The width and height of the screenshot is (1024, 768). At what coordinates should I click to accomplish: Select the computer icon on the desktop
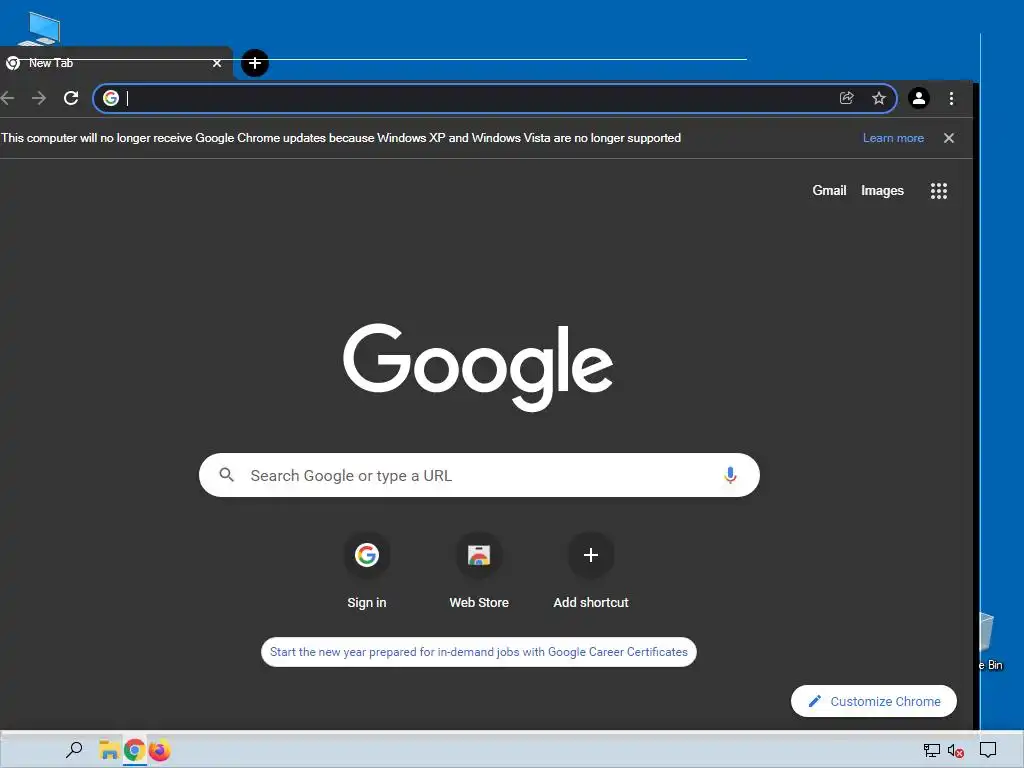pos(40,29)
